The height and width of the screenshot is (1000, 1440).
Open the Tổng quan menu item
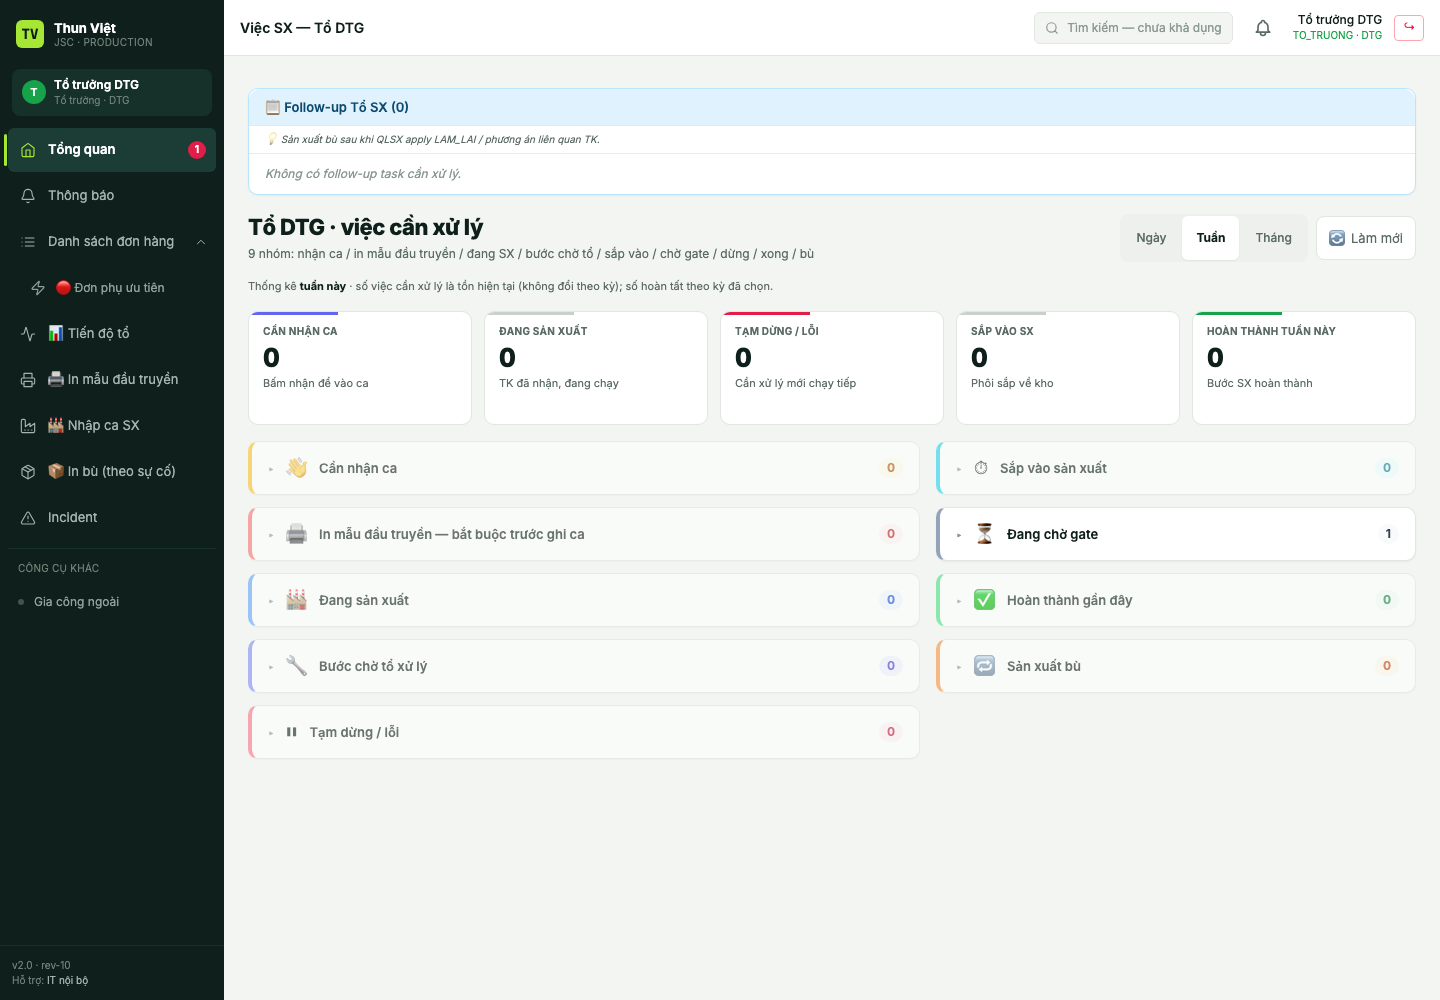click(x=112, y=150)
